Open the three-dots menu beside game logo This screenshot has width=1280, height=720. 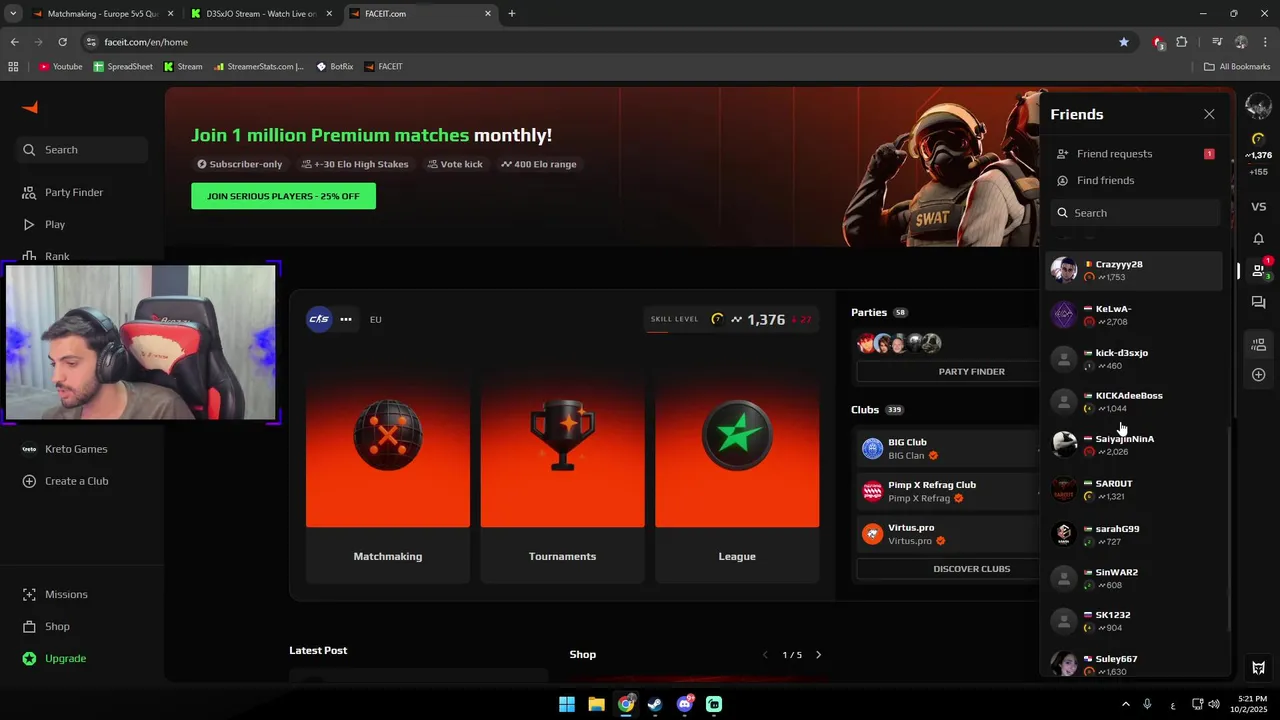pyautogui.click(x=346, y=320)
